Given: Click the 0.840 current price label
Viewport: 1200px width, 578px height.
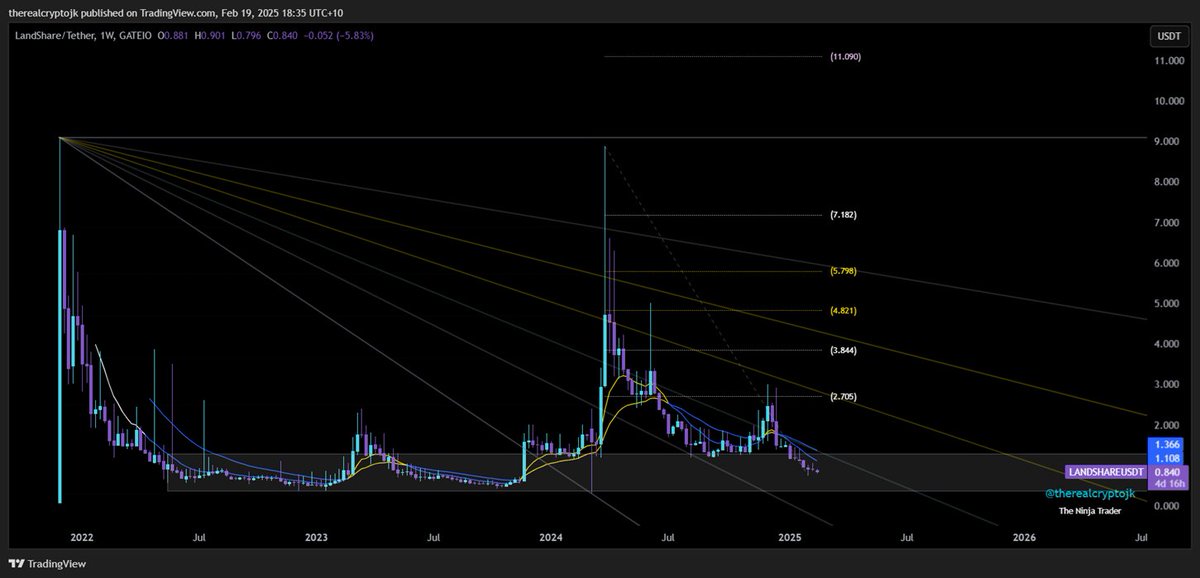Looking at the screenshot, I should 1167,472.
